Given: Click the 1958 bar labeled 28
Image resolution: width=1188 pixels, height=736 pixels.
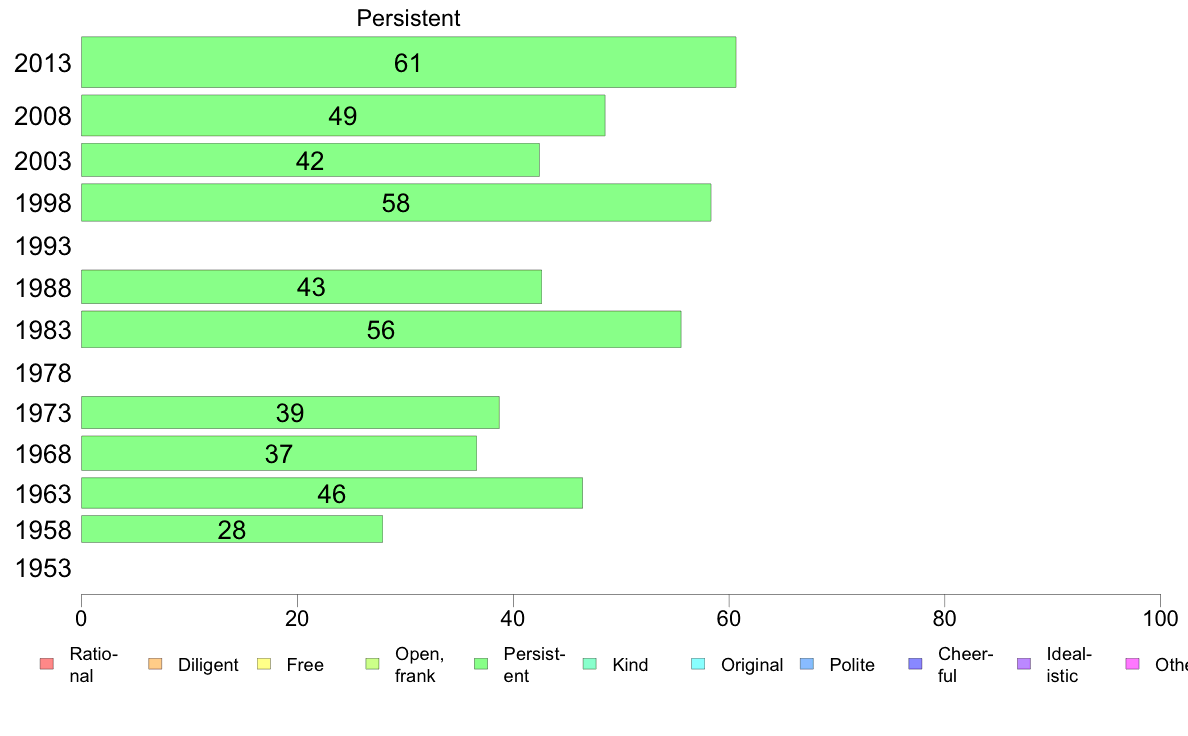Looking at the screenshot, I should (x=232, y=529).
